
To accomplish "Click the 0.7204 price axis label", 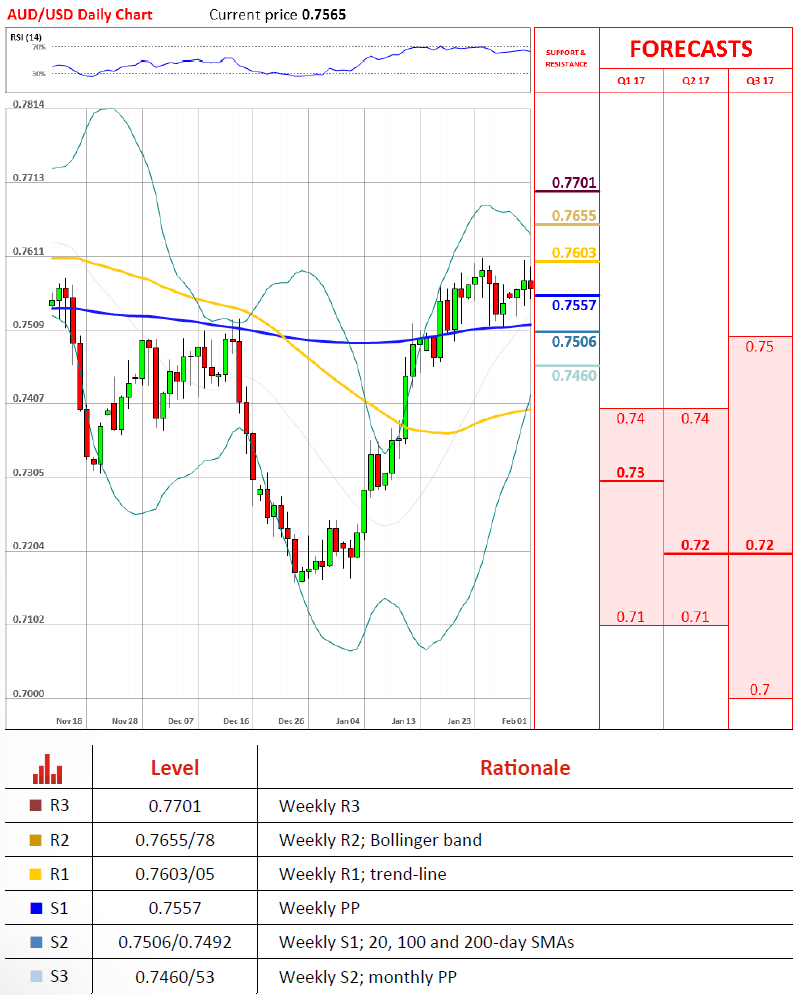I will pyautogui.click(x=29, y=546).
